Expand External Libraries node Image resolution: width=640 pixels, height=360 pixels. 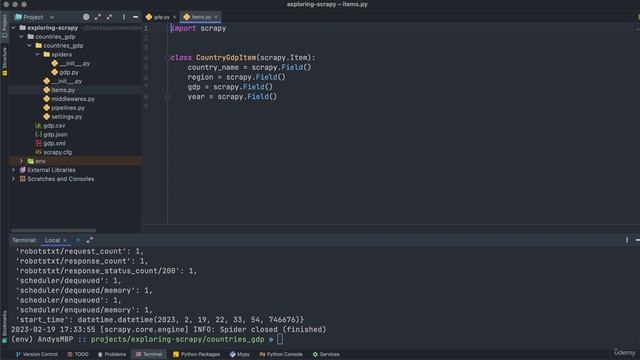click(13, 170)
